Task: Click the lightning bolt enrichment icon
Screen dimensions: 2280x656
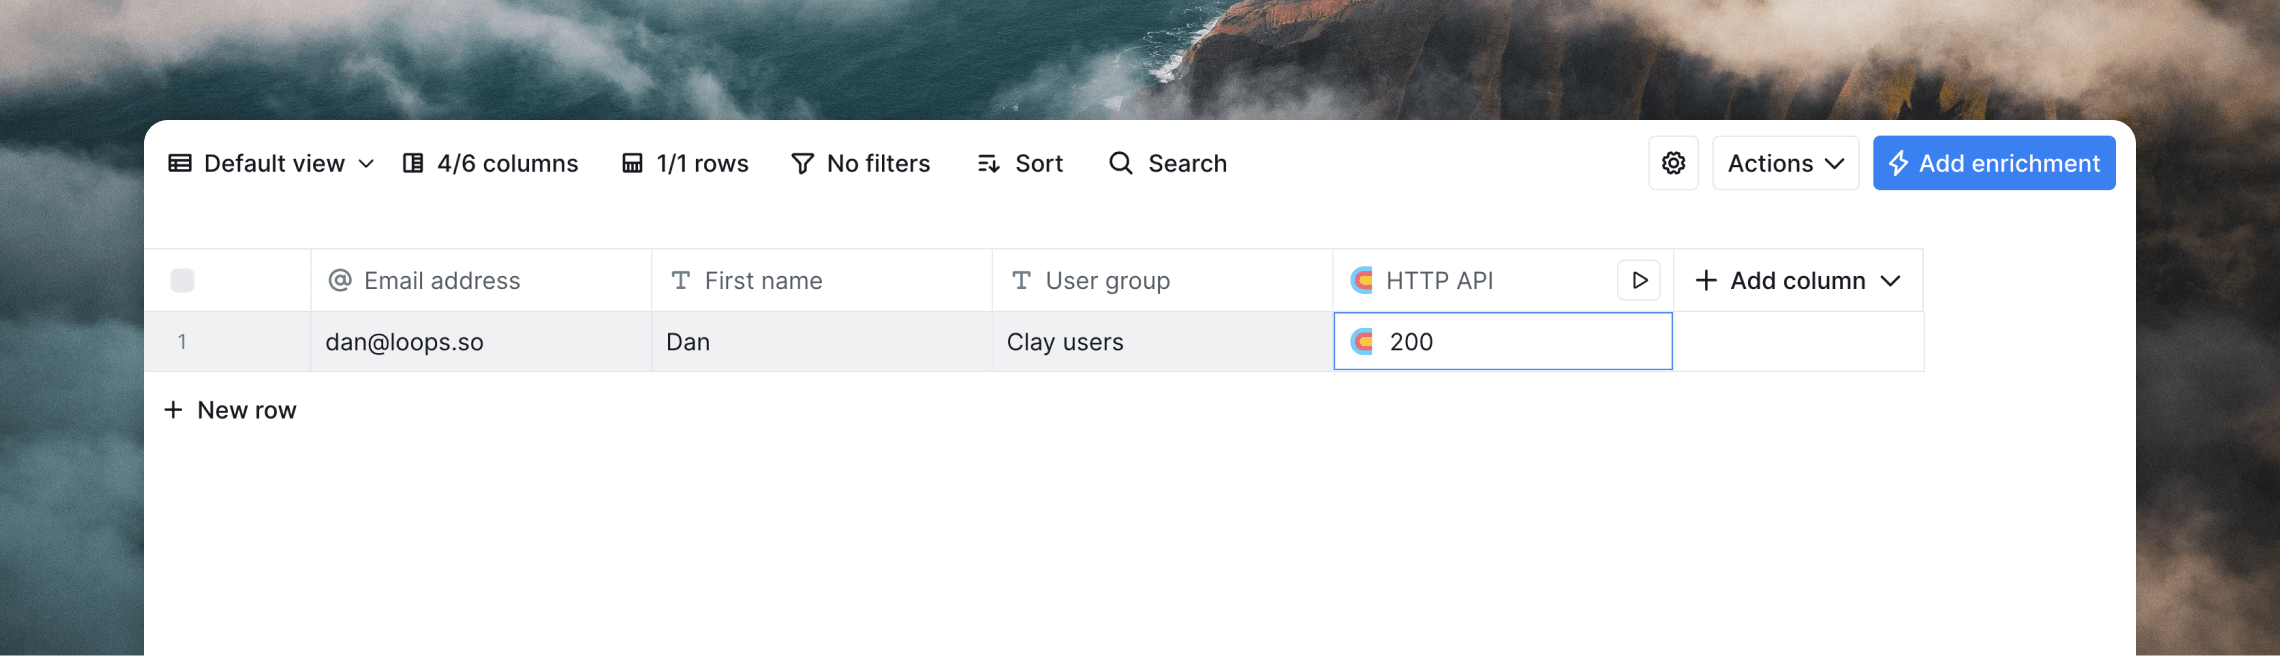Action: point(1898,163)
